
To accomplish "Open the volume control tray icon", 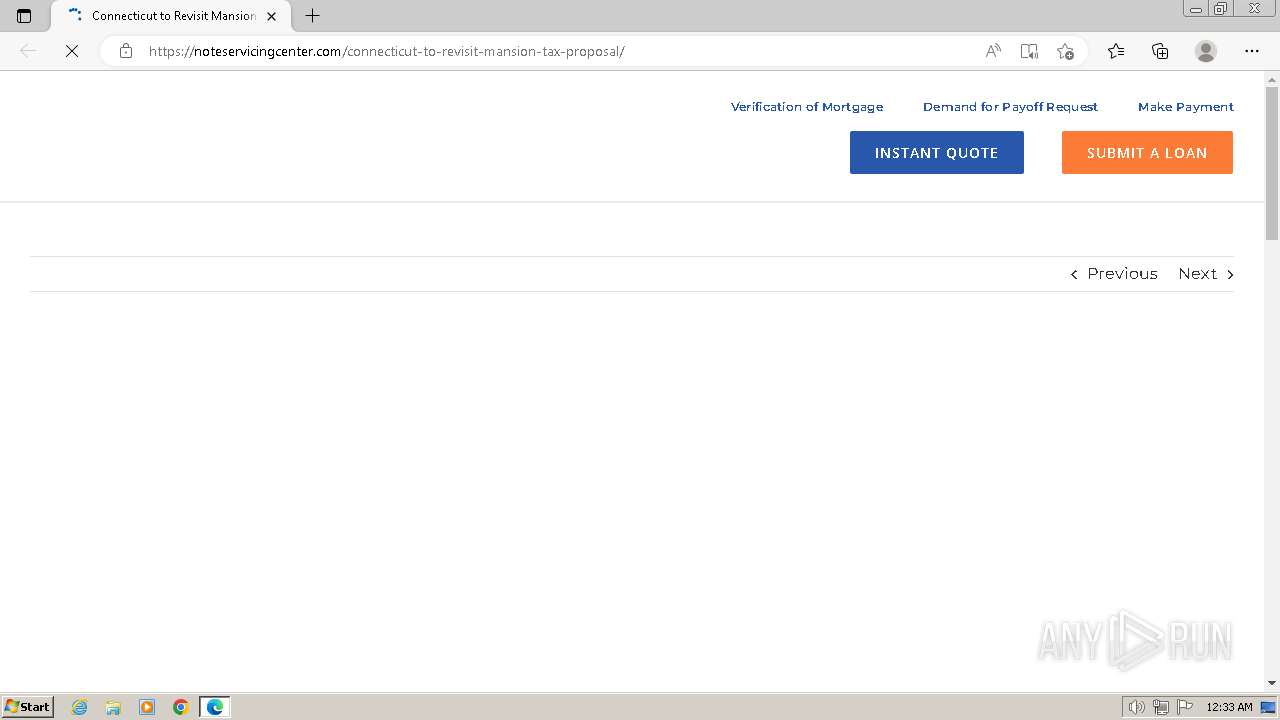I will pos(1136,707).
